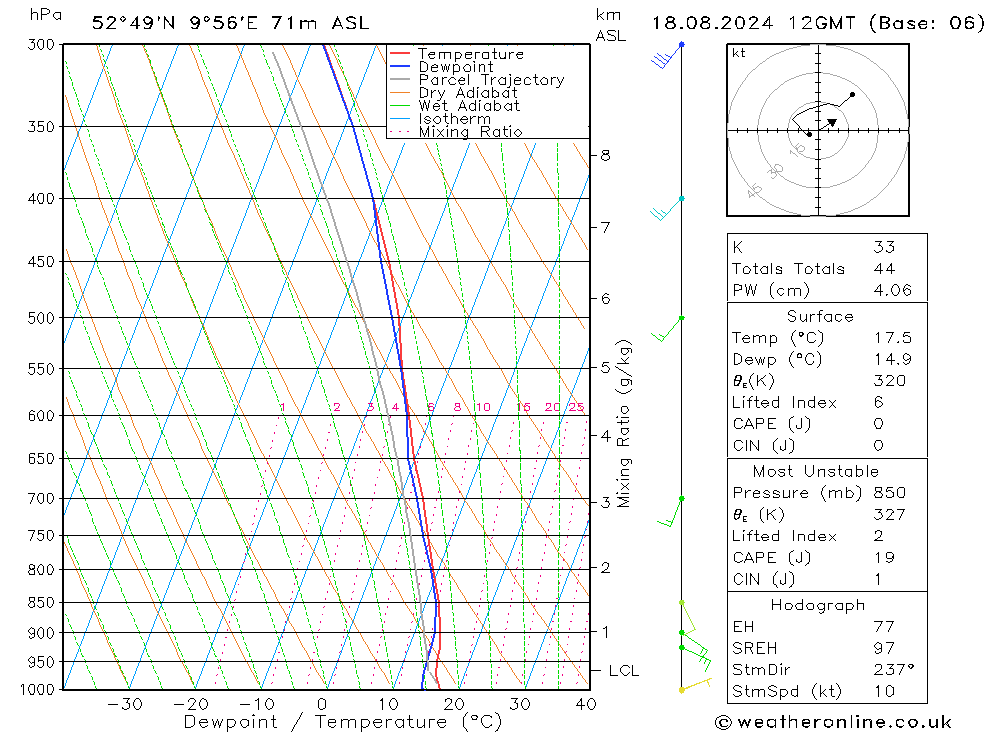Click the red Temperature legend line
This screenshot has width=1000, height=733.
click(x=400, y=54)
